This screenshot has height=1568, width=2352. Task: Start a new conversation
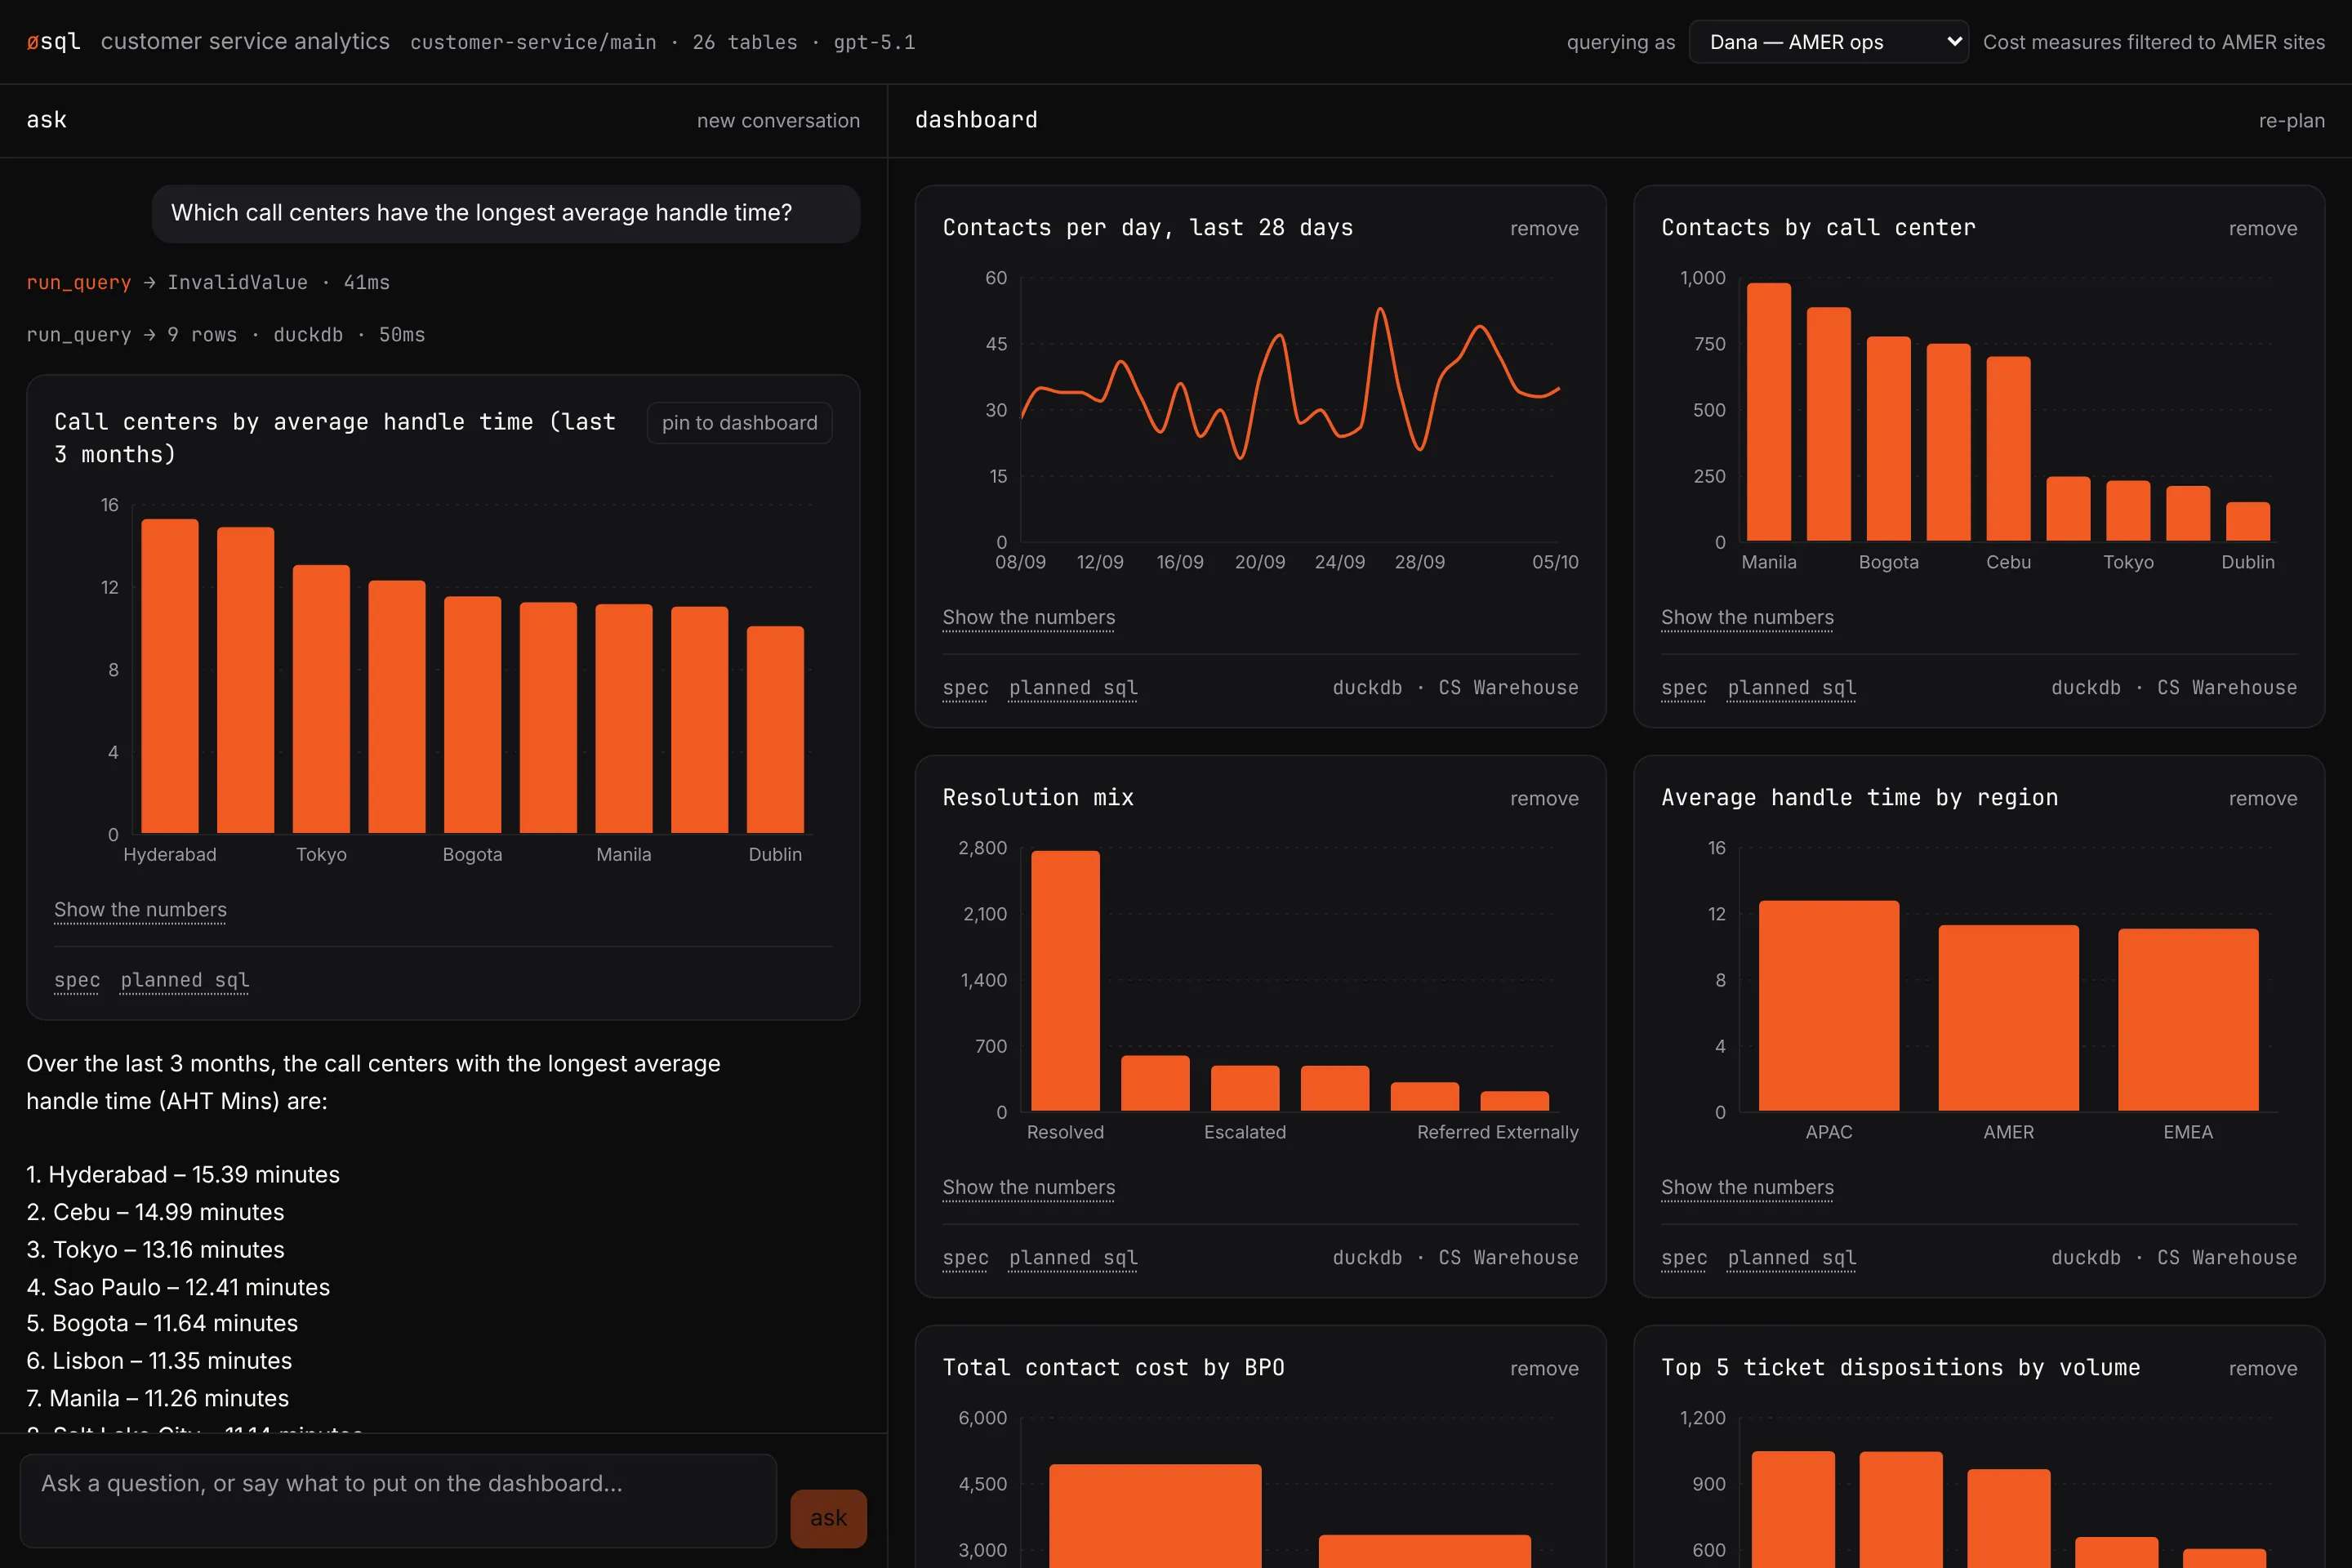(778, 121)
